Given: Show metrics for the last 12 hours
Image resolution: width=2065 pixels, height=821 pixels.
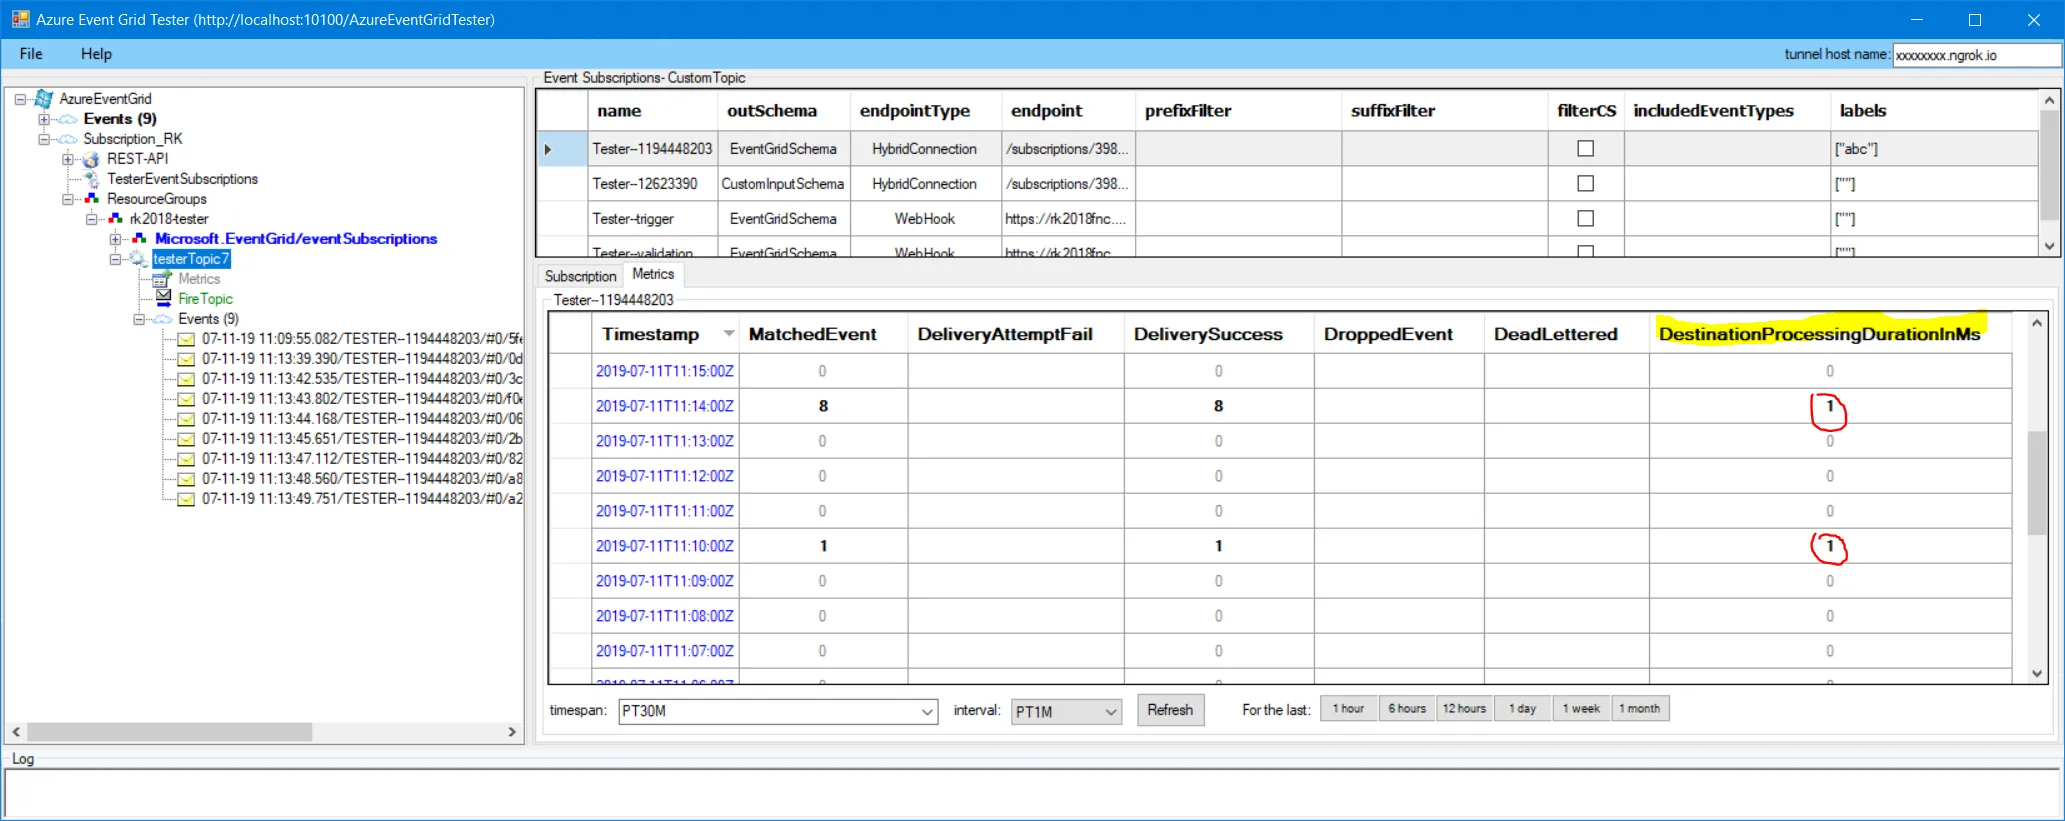Looking at the screenshot, I should (x=1464, y=709).
